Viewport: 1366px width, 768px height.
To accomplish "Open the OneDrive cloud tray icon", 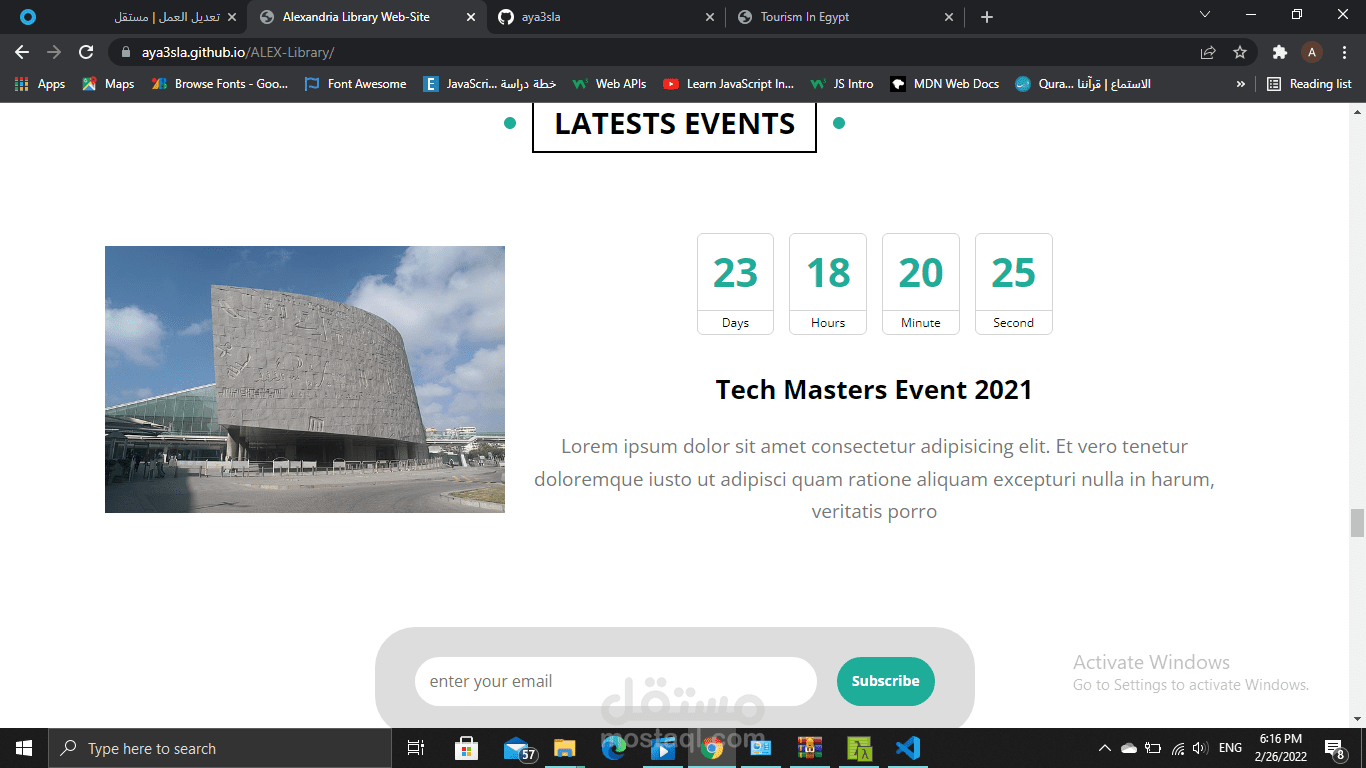I will (1129, 748).
